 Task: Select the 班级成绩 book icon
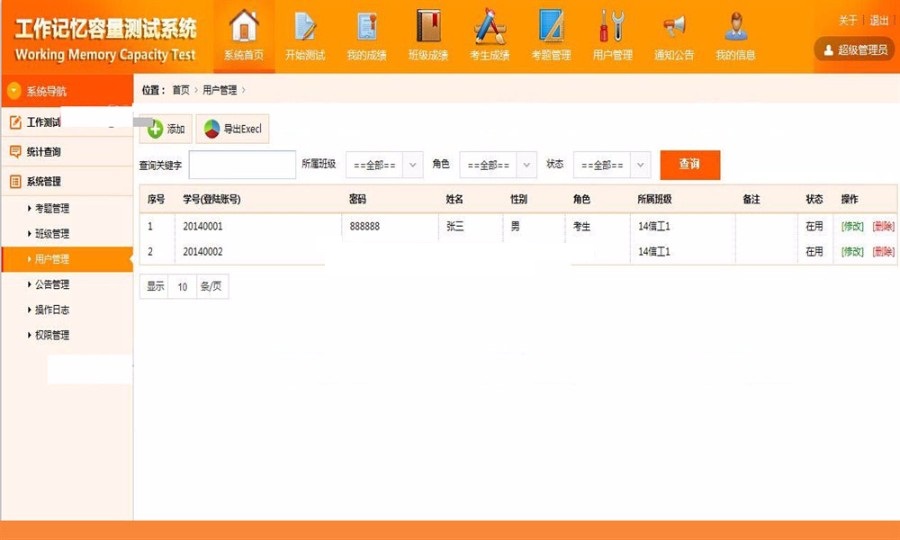coord(428,27)
